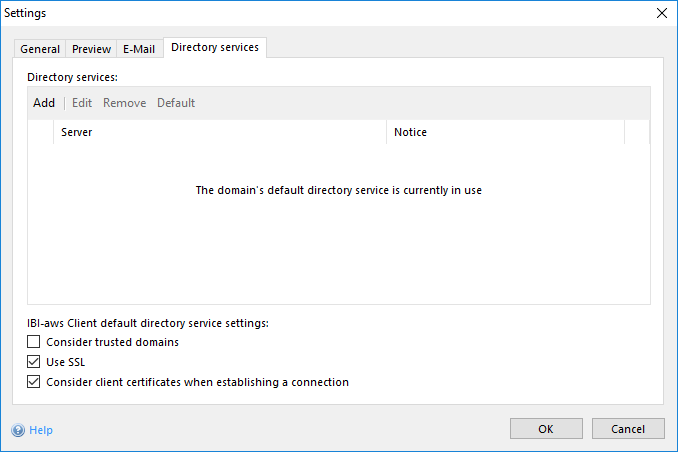The height and width of the screenshot is (452, 678).
Task: Click the blue question mark help icon
Action: (x=18, y=430)
